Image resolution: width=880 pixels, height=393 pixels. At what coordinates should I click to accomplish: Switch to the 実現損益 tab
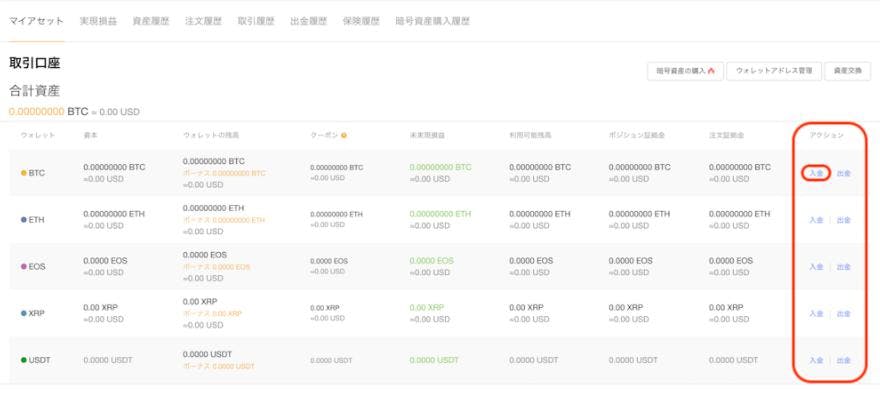[98, 21]
